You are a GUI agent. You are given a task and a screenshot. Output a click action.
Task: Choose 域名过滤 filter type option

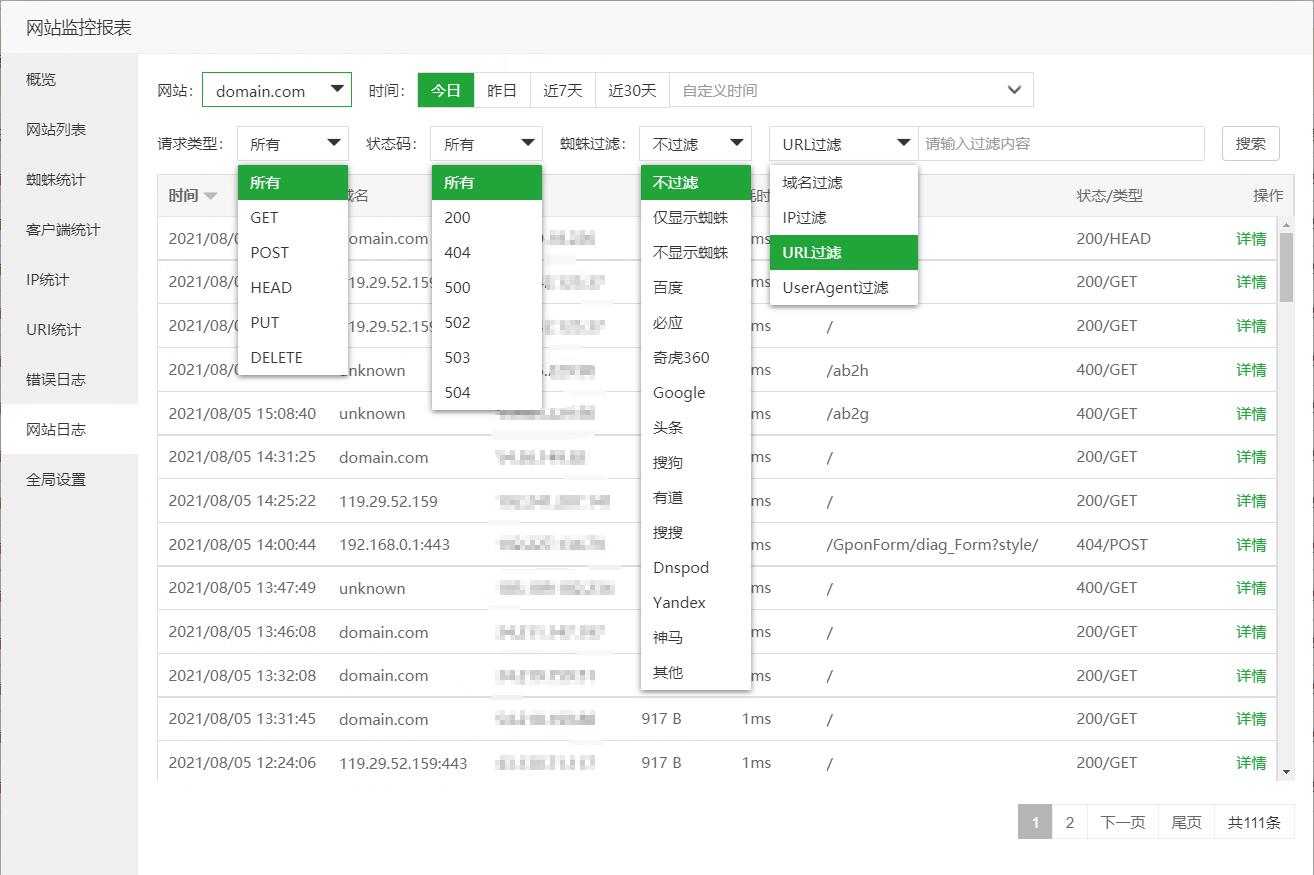(x=844, y=183)
